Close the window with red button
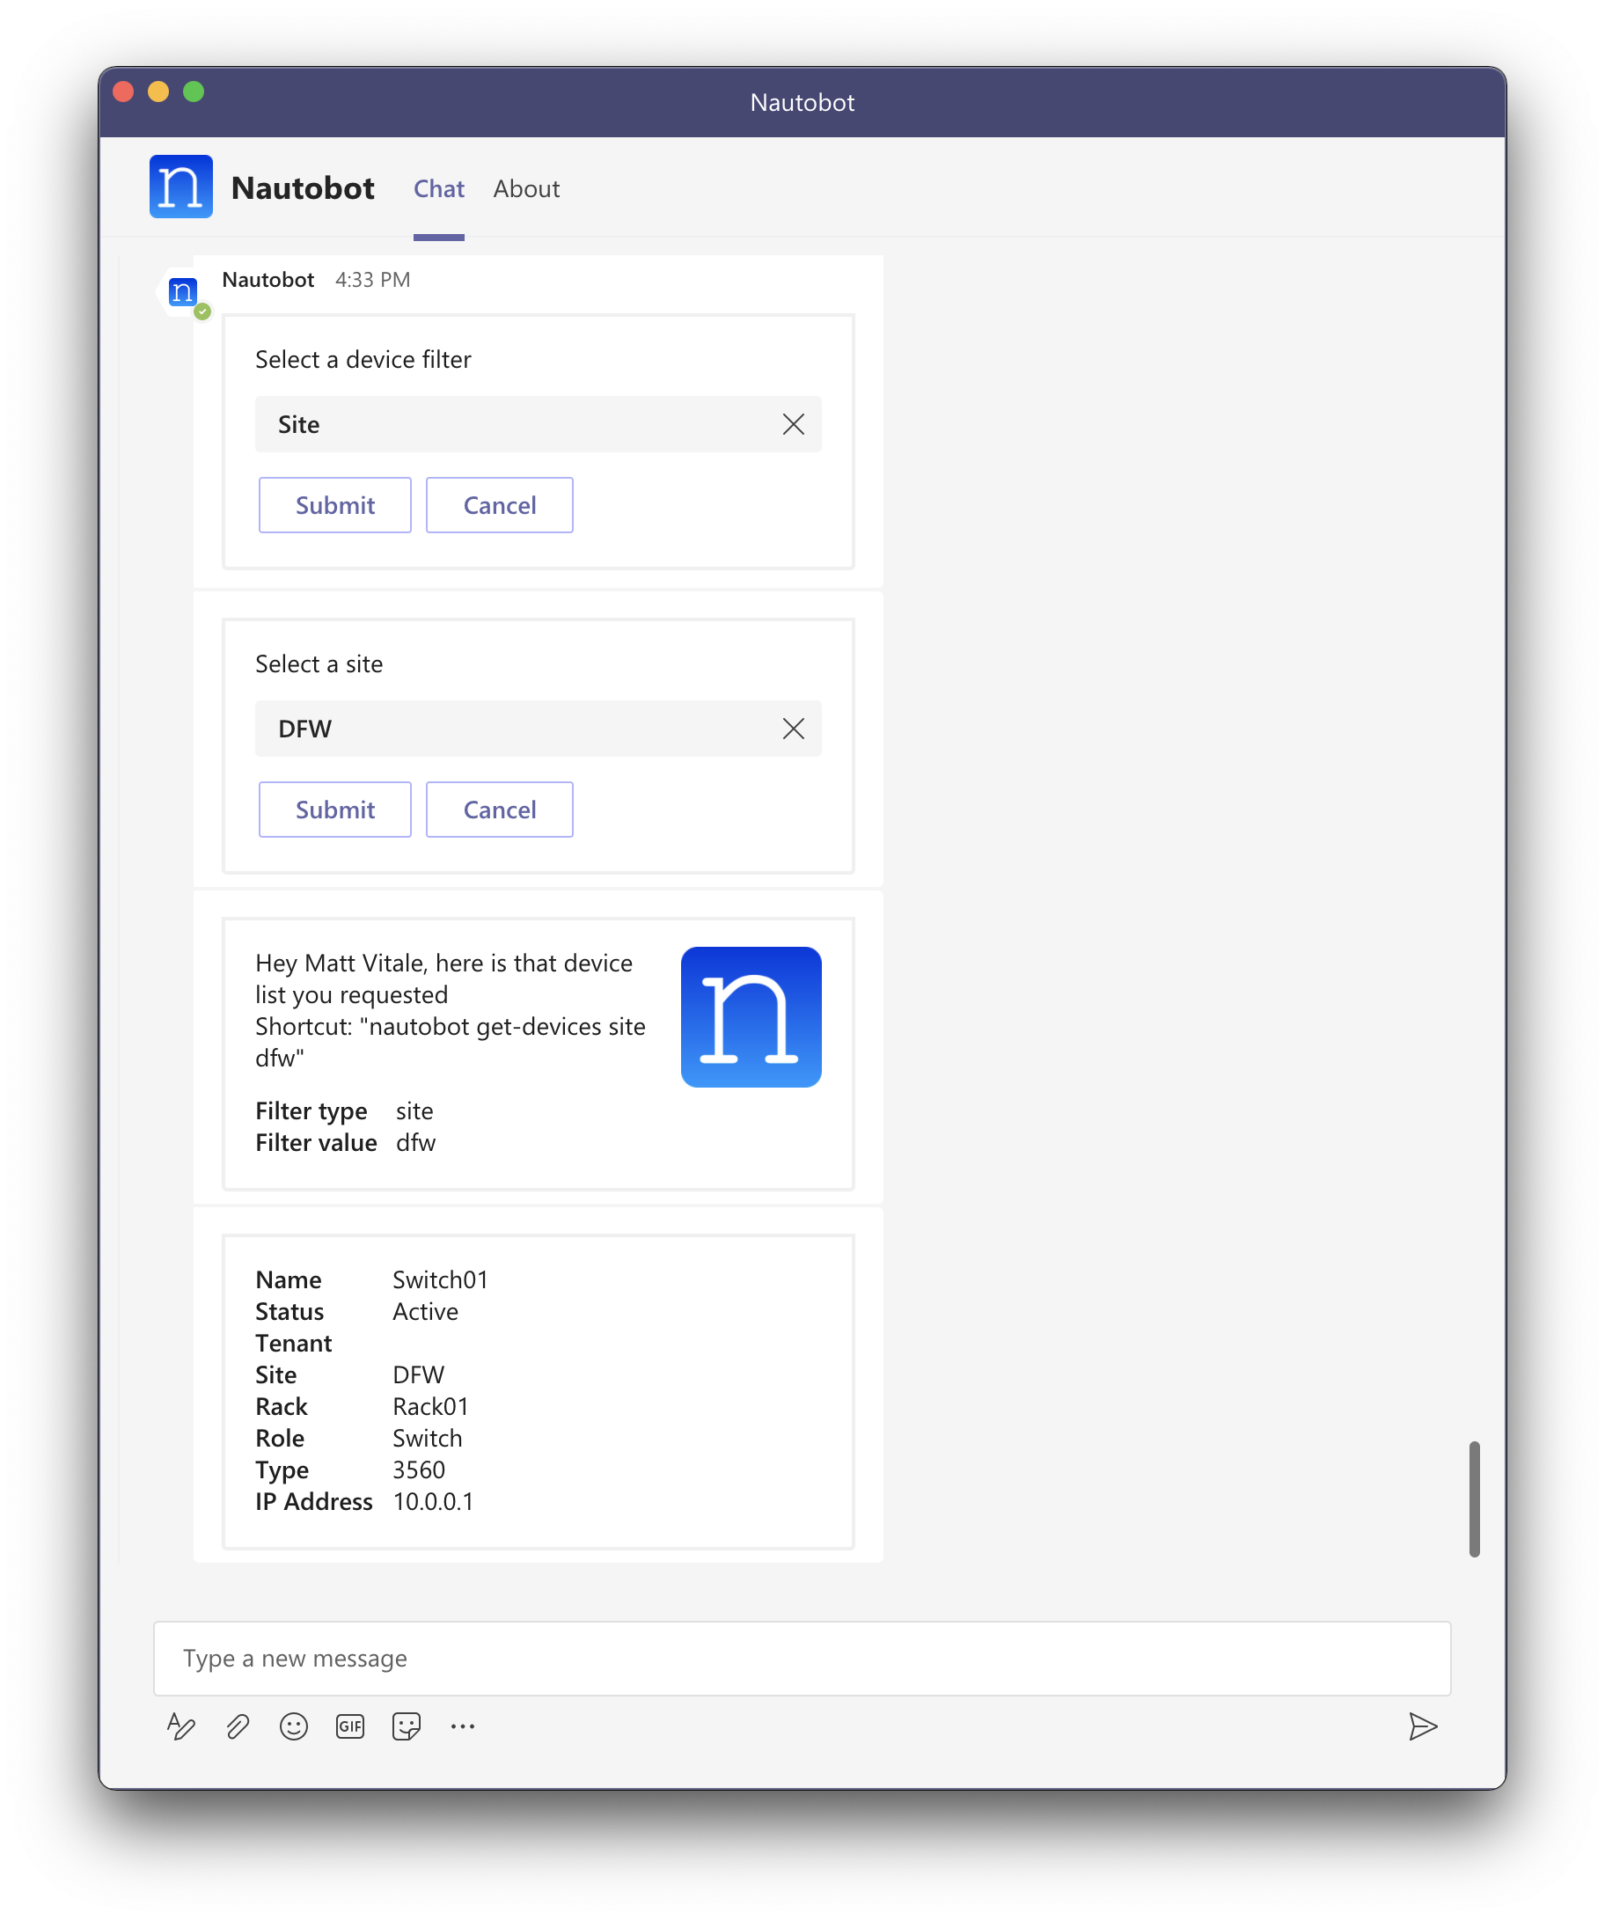Viewport: 1605px width, 1920px height. coord(123,92)
